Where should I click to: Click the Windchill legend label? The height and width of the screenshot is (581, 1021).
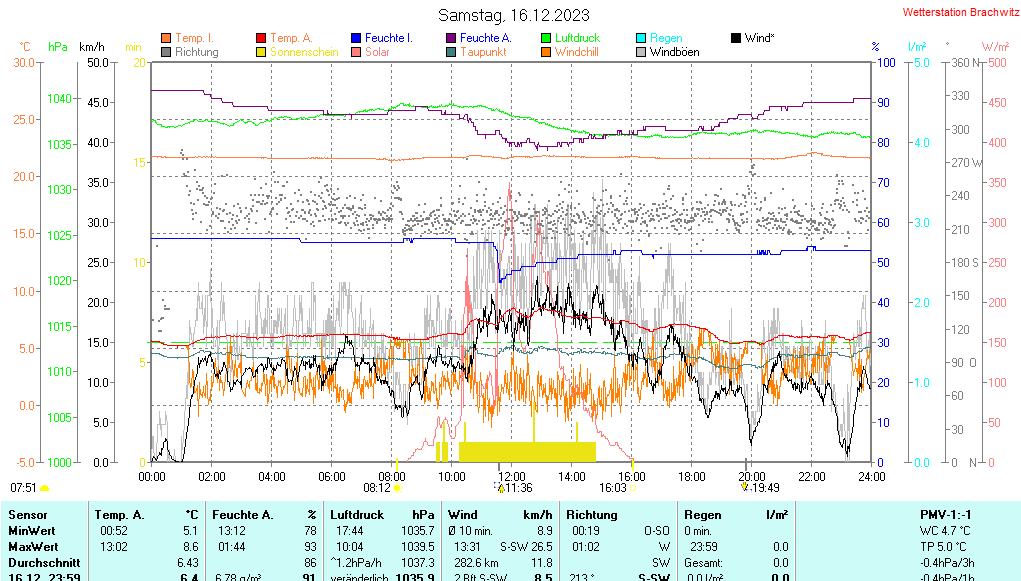point(576,52)
